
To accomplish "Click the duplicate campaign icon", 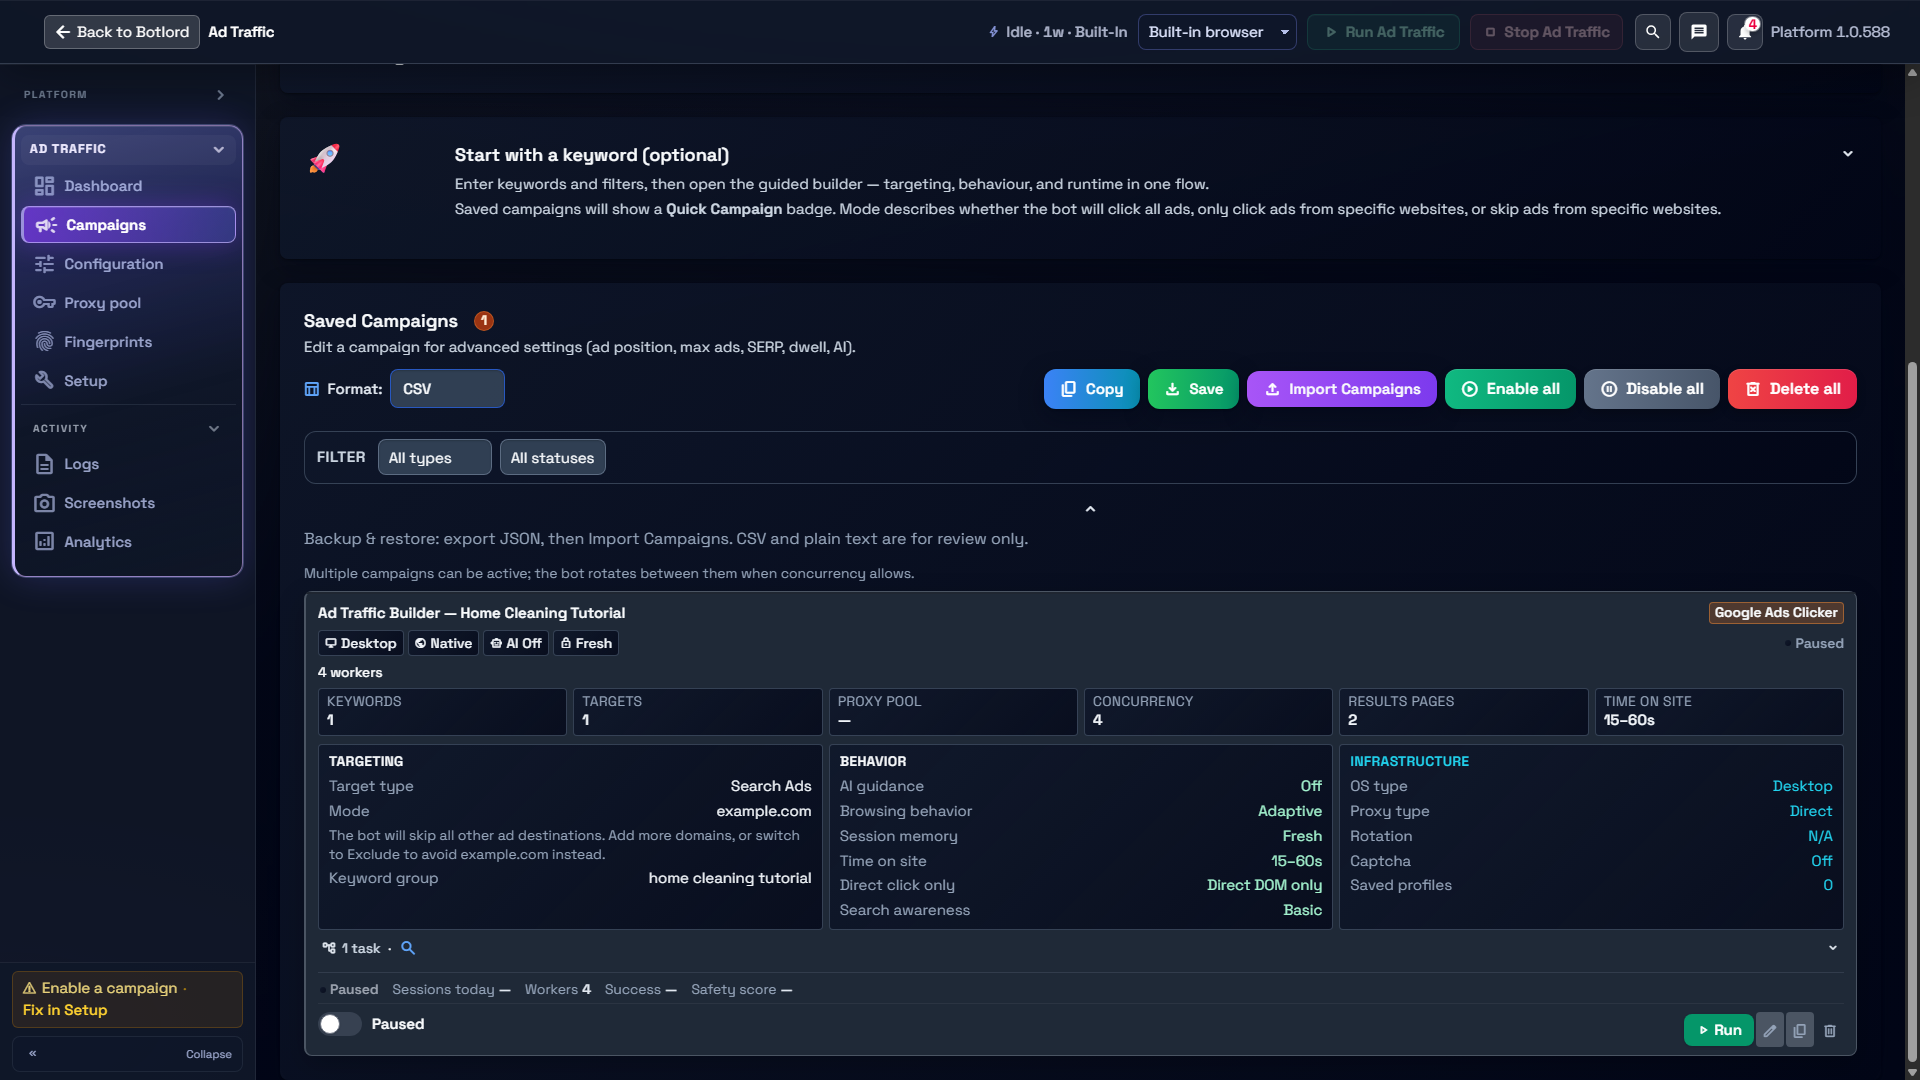I will pyautogui.click(x=1799, y=1030).
